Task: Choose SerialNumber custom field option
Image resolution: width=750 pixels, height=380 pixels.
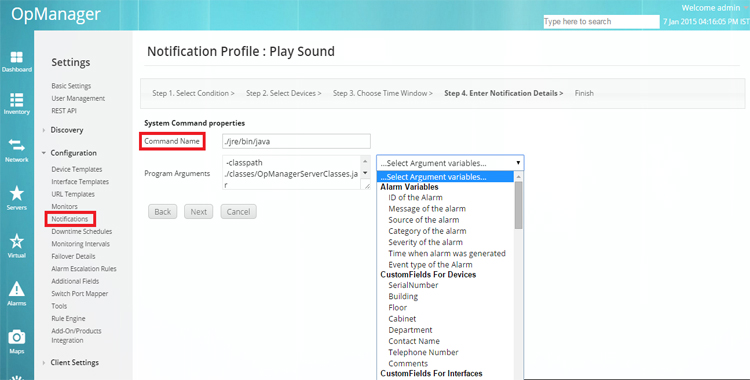Action: click(413, 285)
